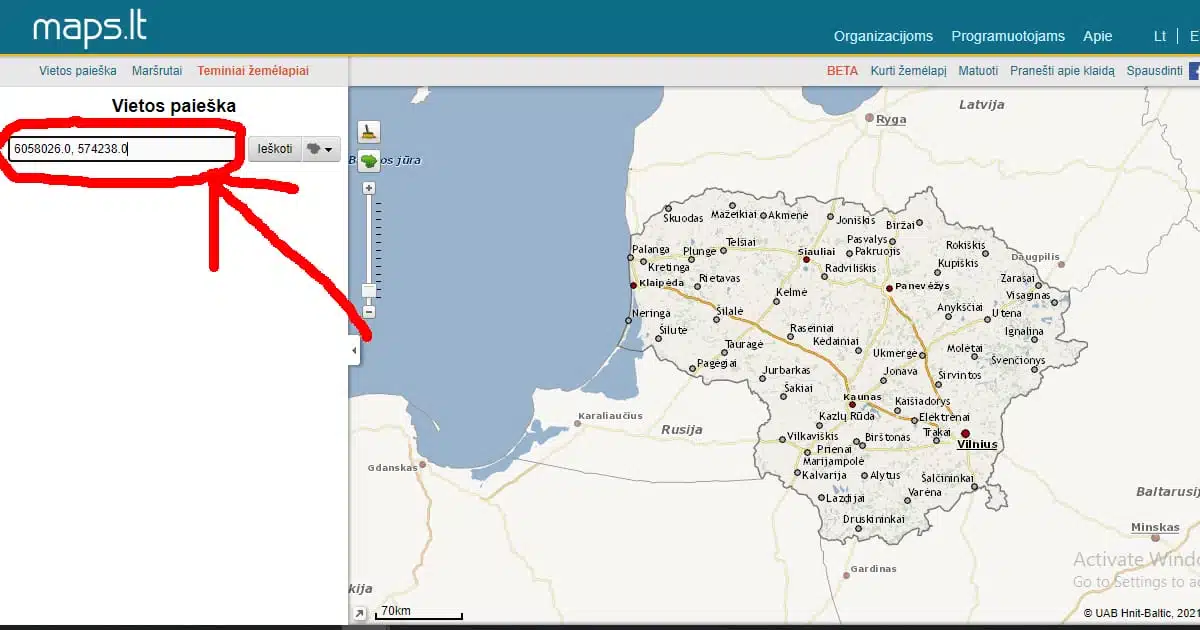This screenshot has height=630, width=1200.
Task: Click the Varėna label on map
Action: pos(924,493)
